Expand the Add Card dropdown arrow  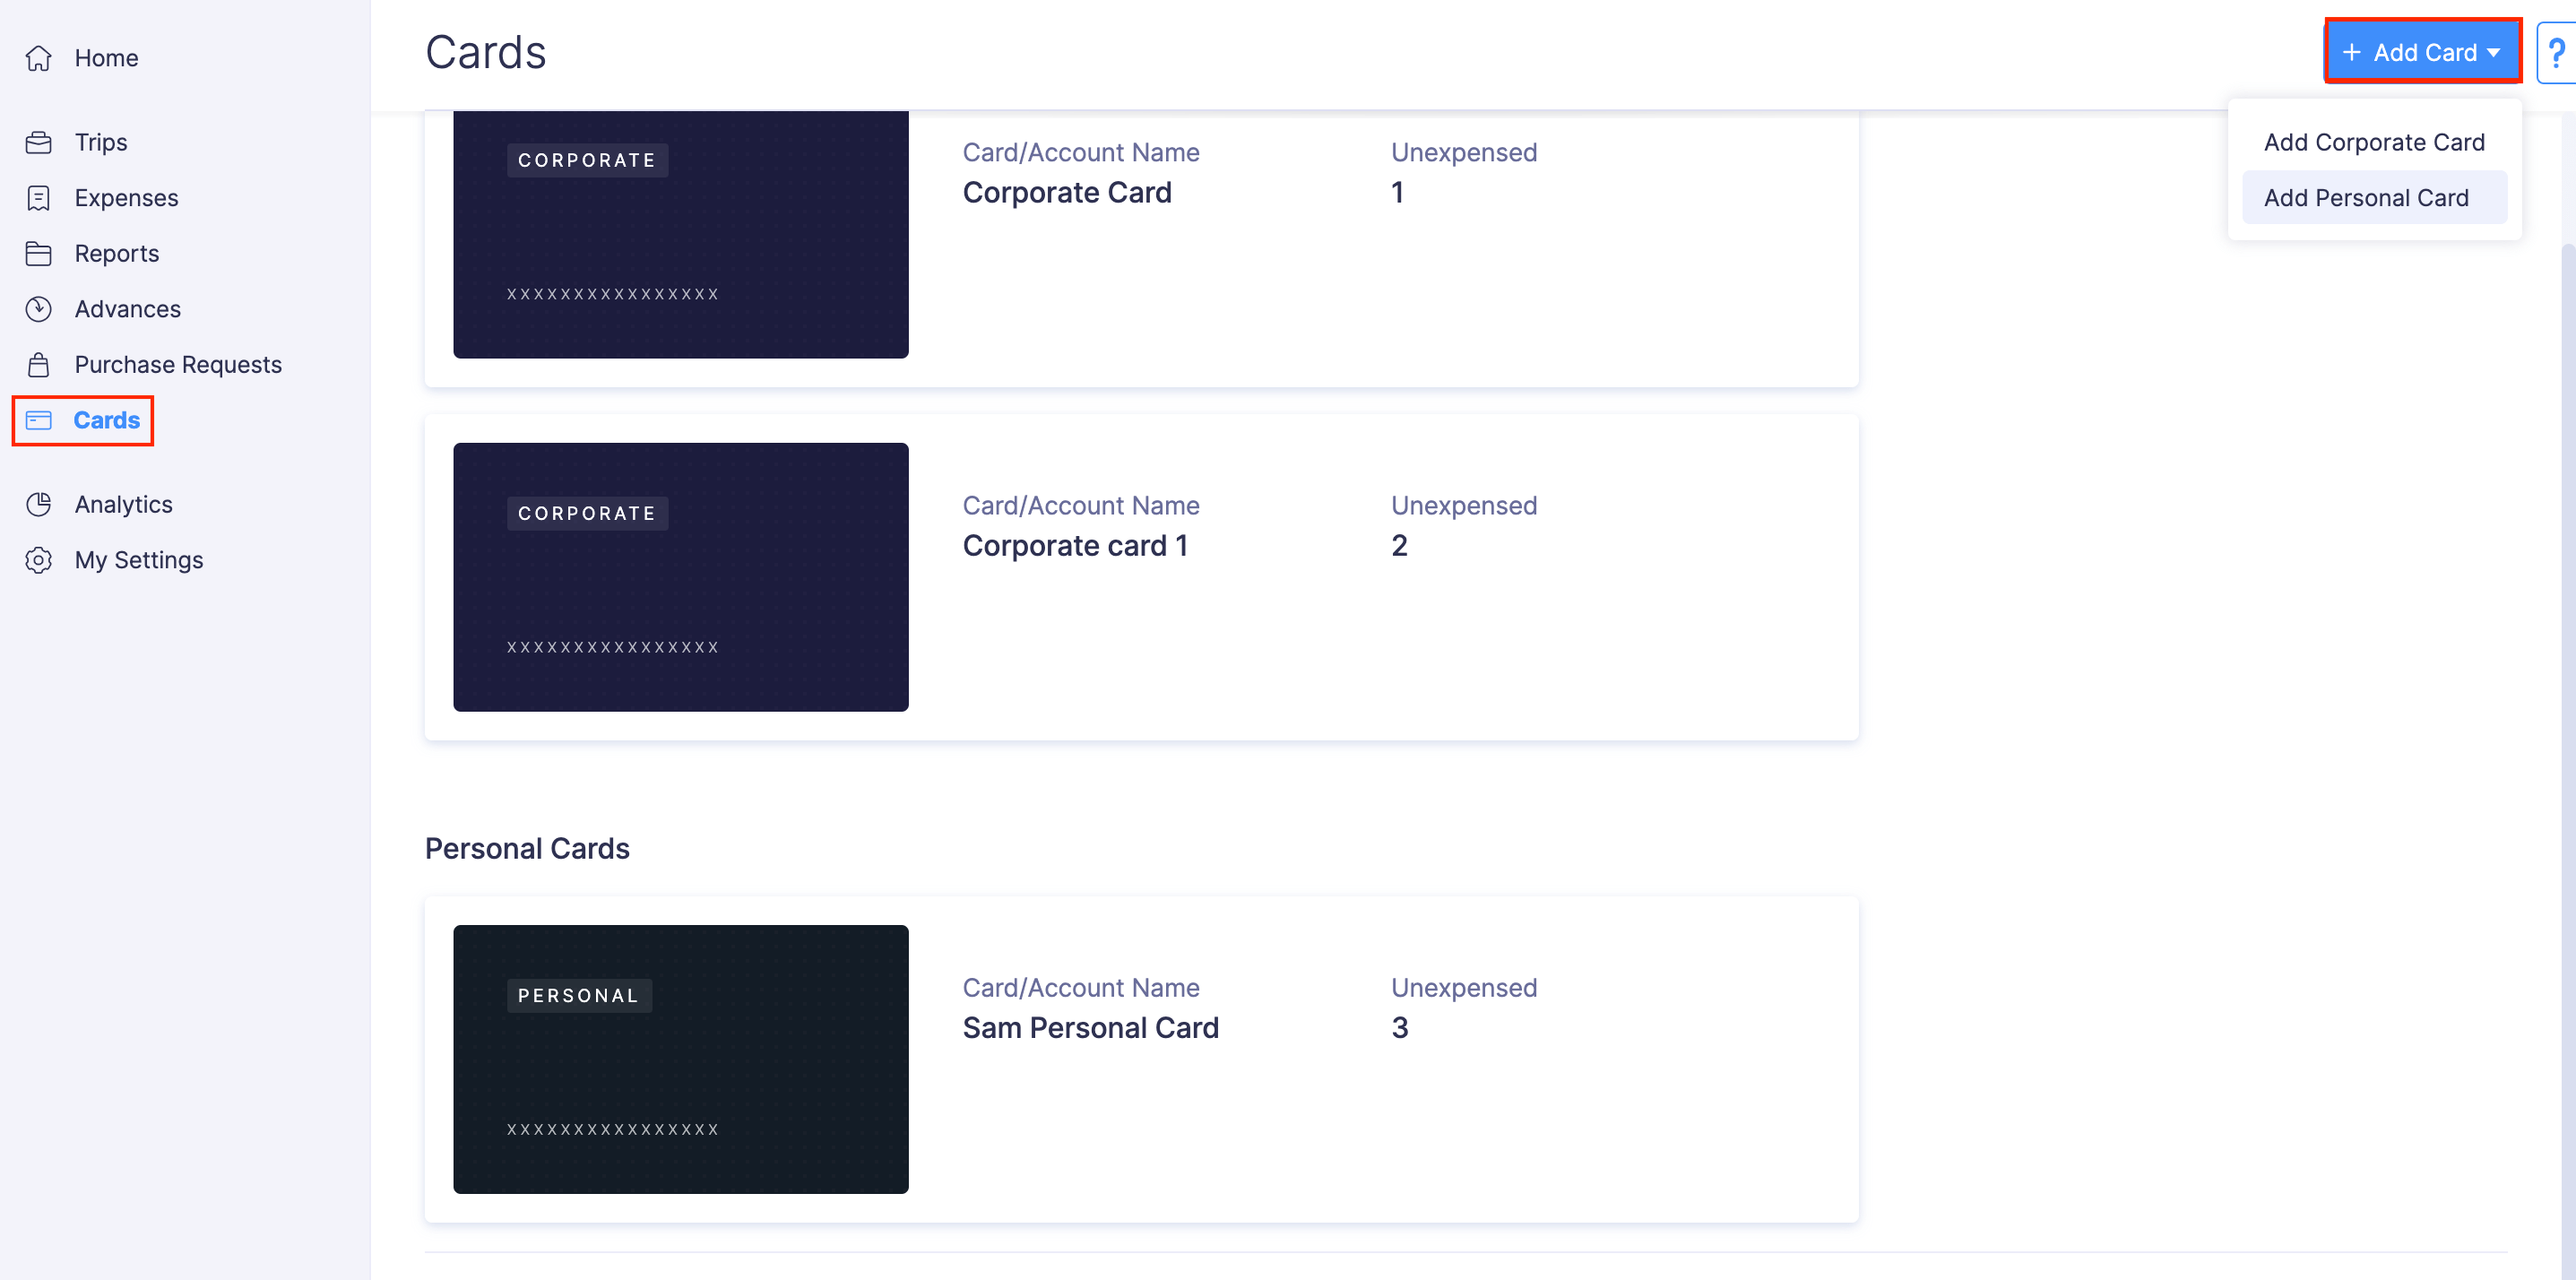coord(2493,52)
